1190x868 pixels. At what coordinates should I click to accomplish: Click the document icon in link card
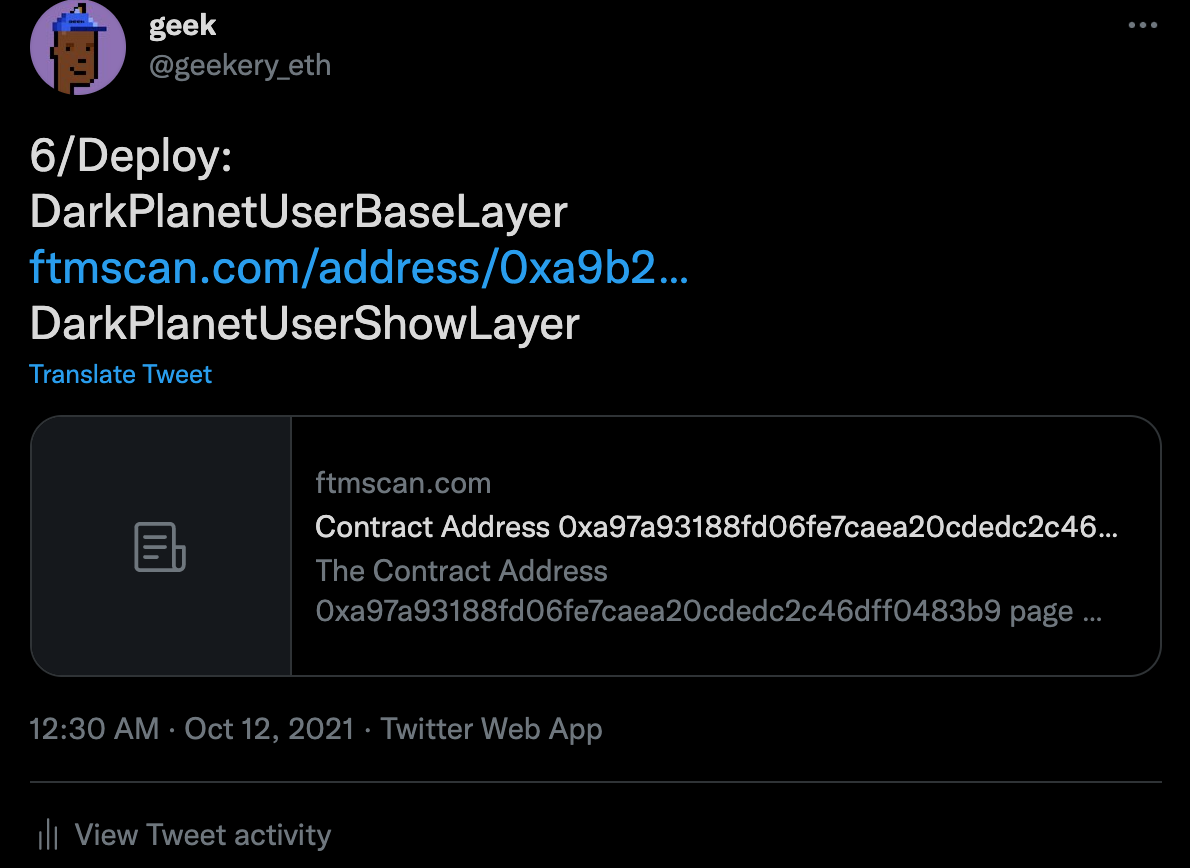click(x=160, y=546)
